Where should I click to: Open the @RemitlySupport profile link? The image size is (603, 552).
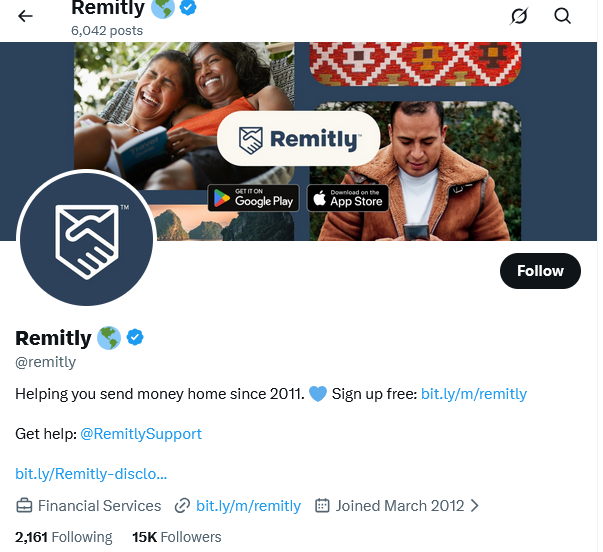pyautogui.click(x=141, y=433)
